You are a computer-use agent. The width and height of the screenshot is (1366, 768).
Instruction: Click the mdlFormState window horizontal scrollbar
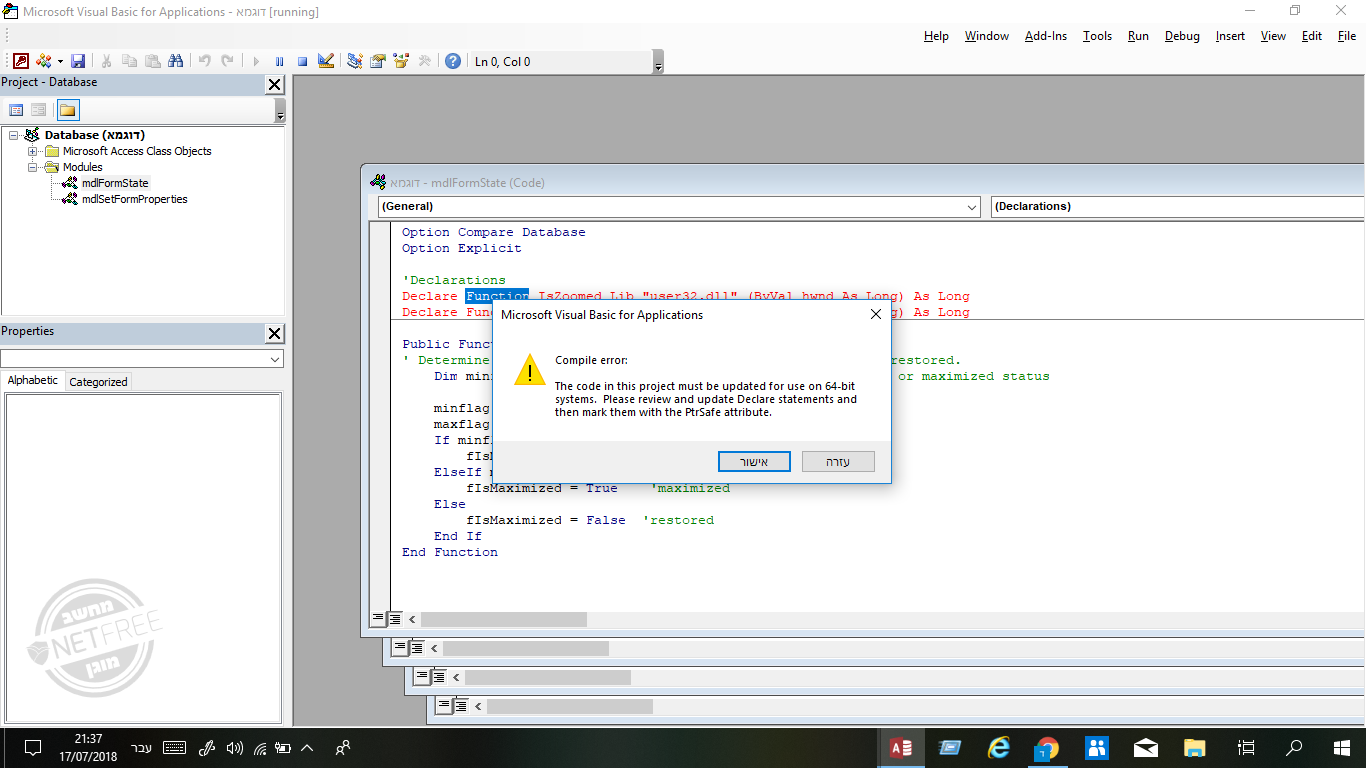pos(503,620)
